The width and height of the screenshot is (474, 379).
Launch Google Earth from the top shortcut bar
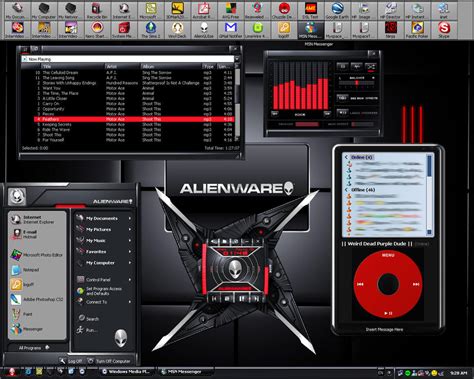click(x=337, y=11)
